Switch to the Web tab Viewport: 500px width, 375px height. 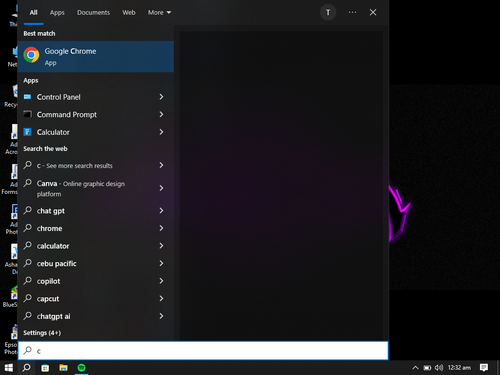coord(129,13)
